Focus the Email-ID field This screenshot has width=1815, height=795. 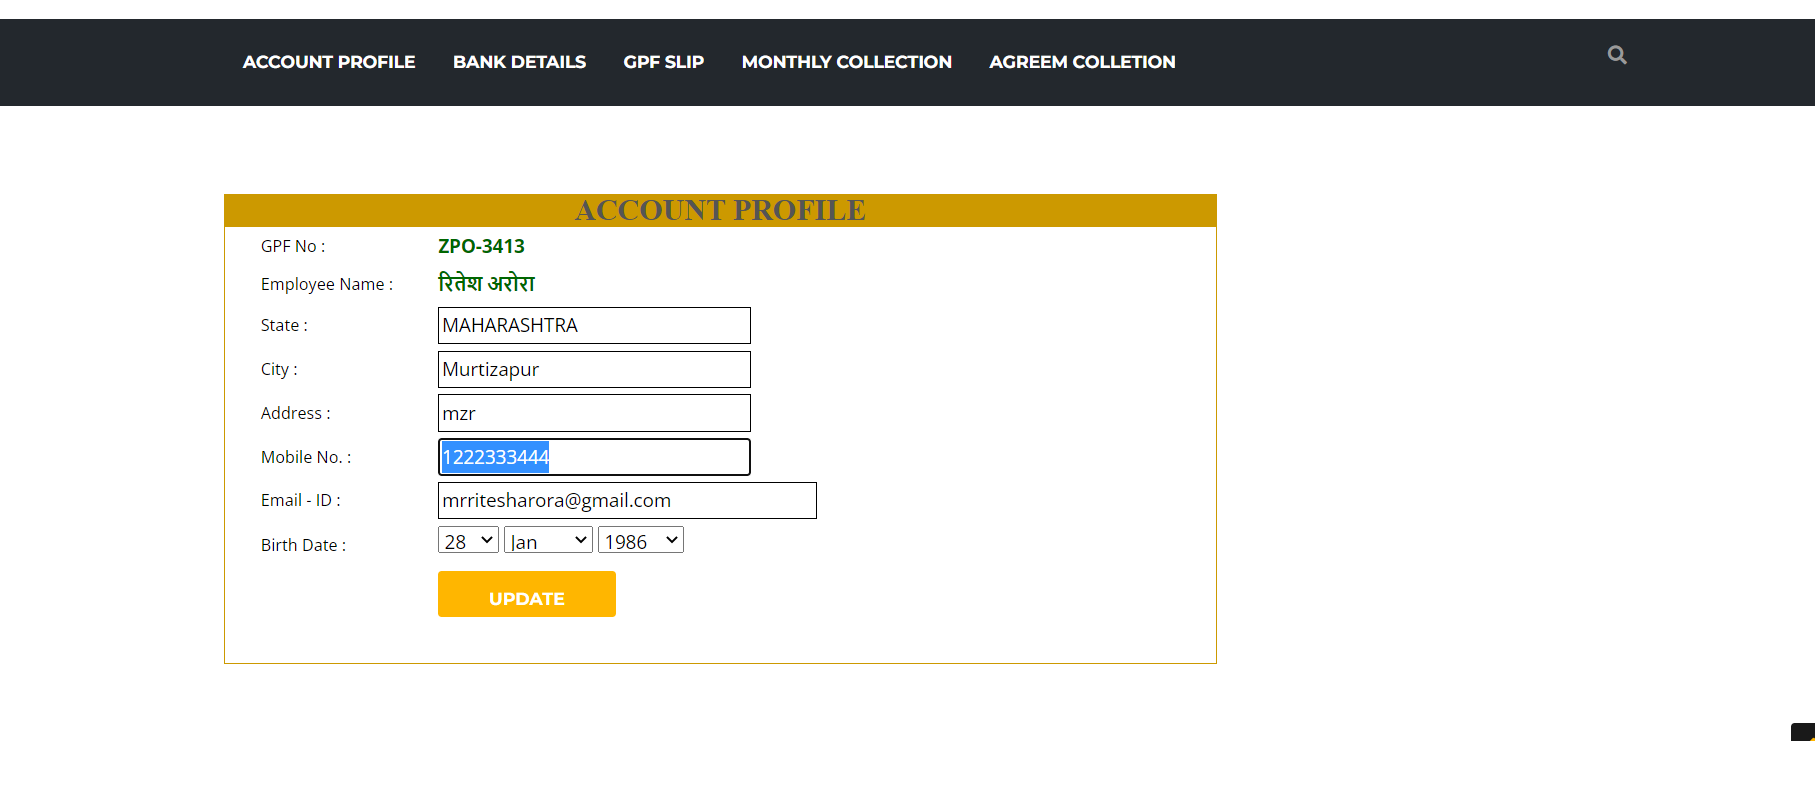click(x=627, y=501)
